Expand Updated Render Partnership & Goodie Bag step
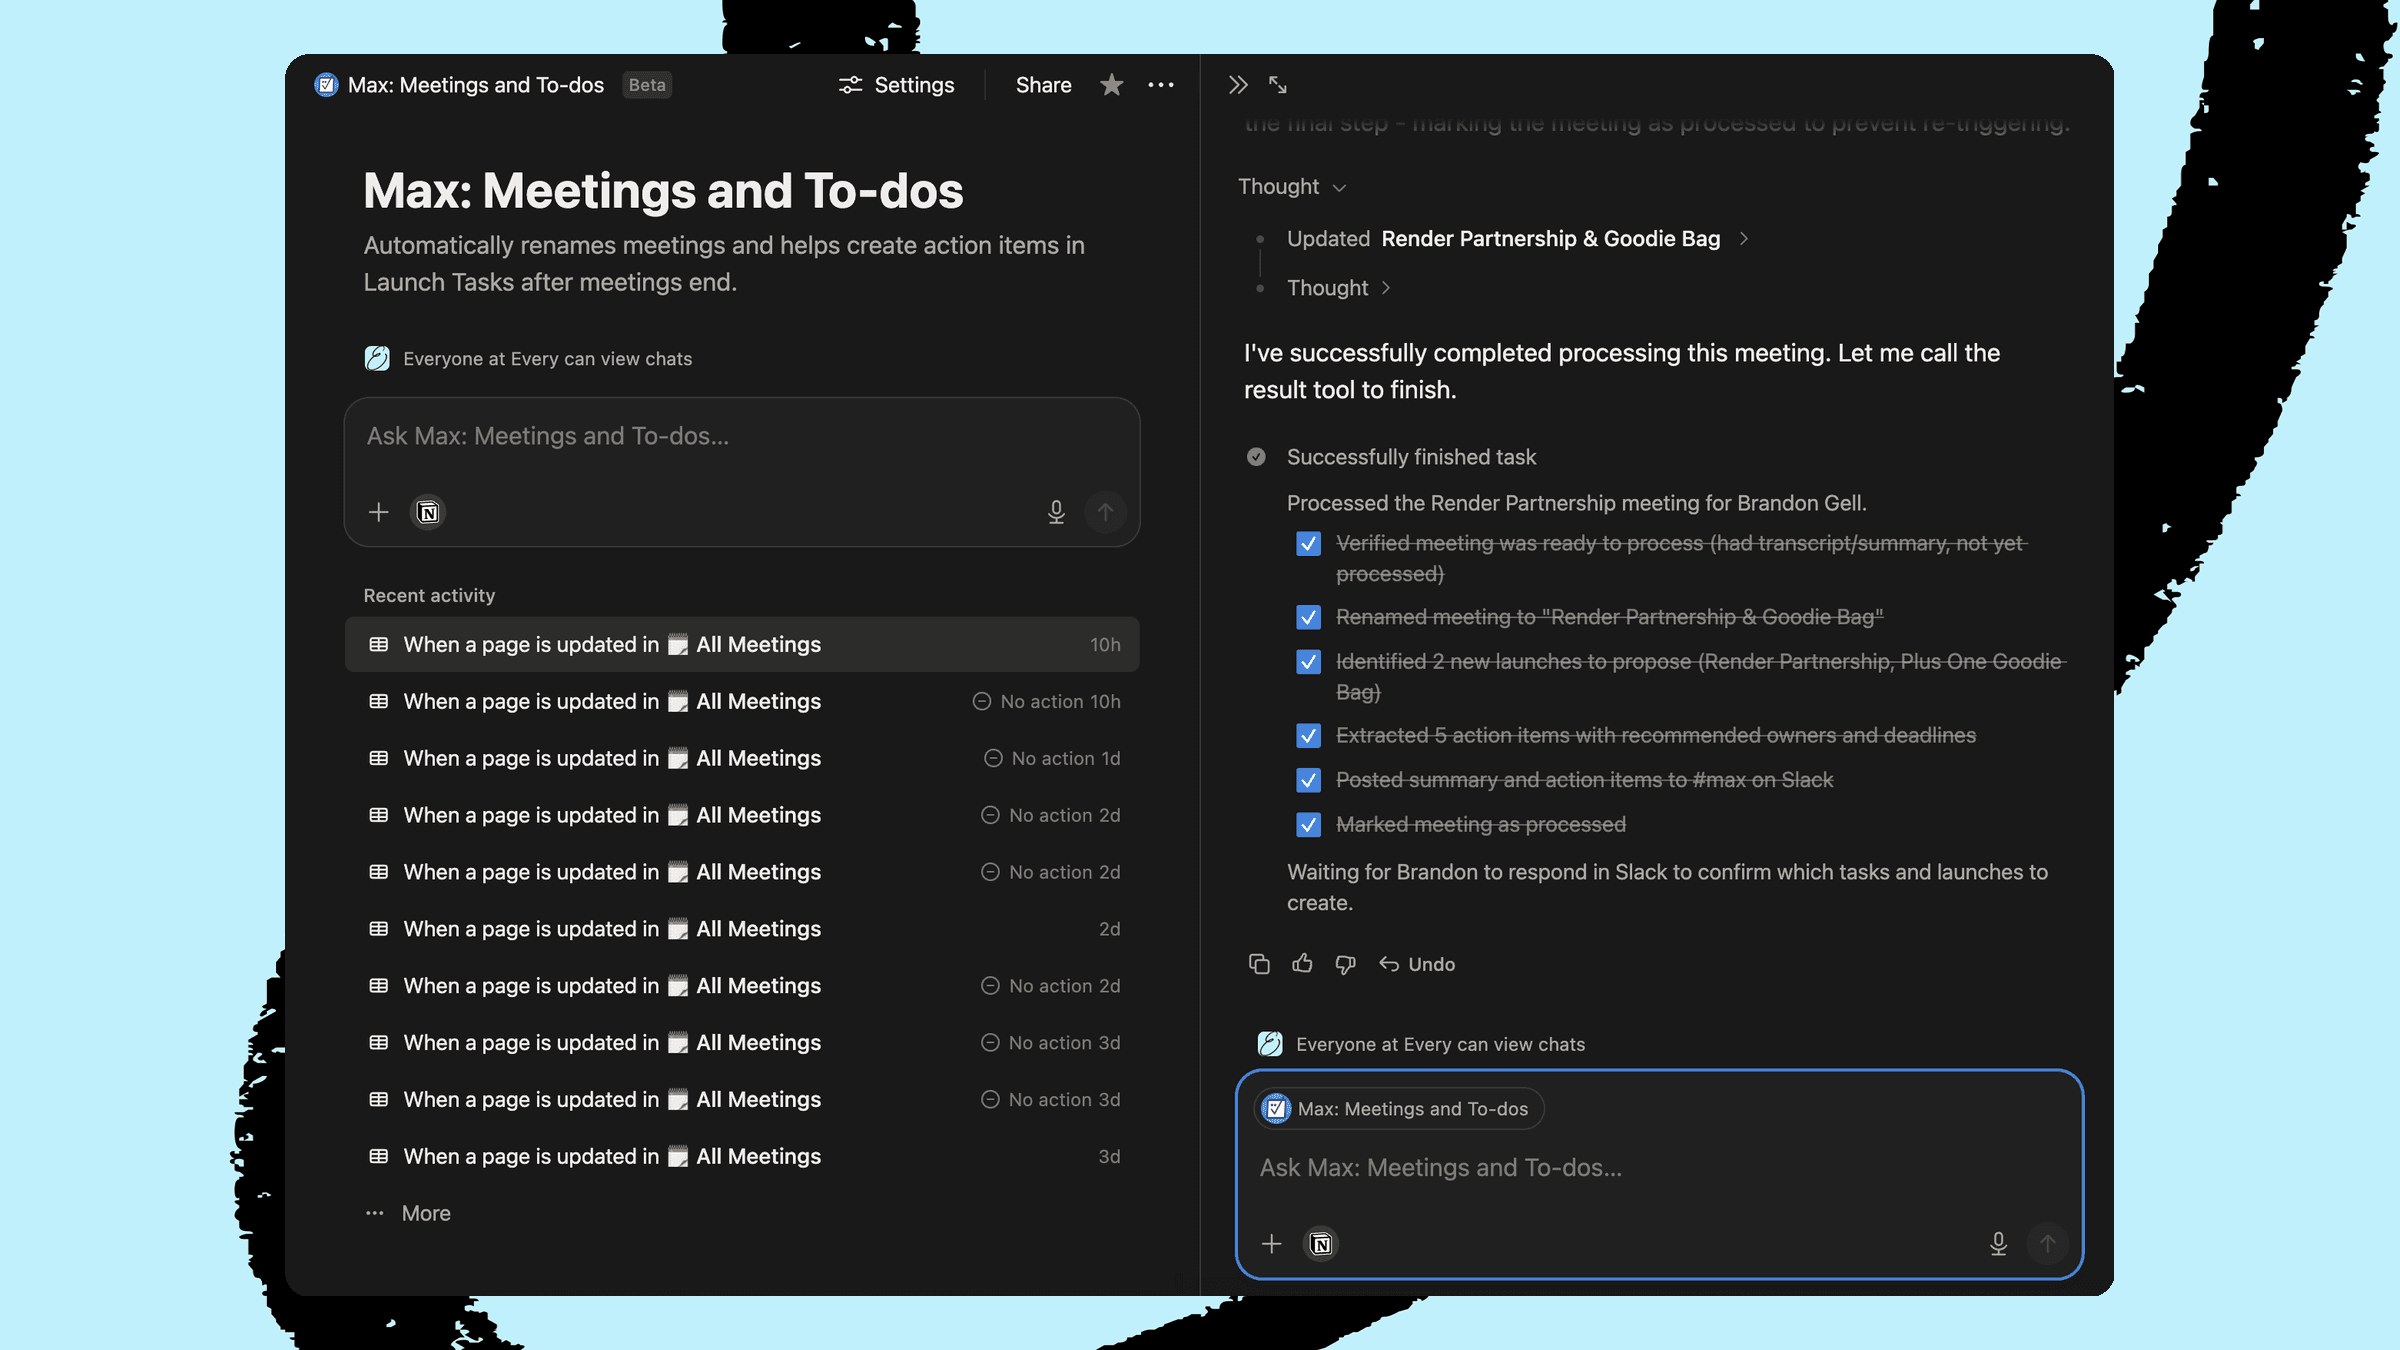The image size is (2400, 1350). 1743,239
